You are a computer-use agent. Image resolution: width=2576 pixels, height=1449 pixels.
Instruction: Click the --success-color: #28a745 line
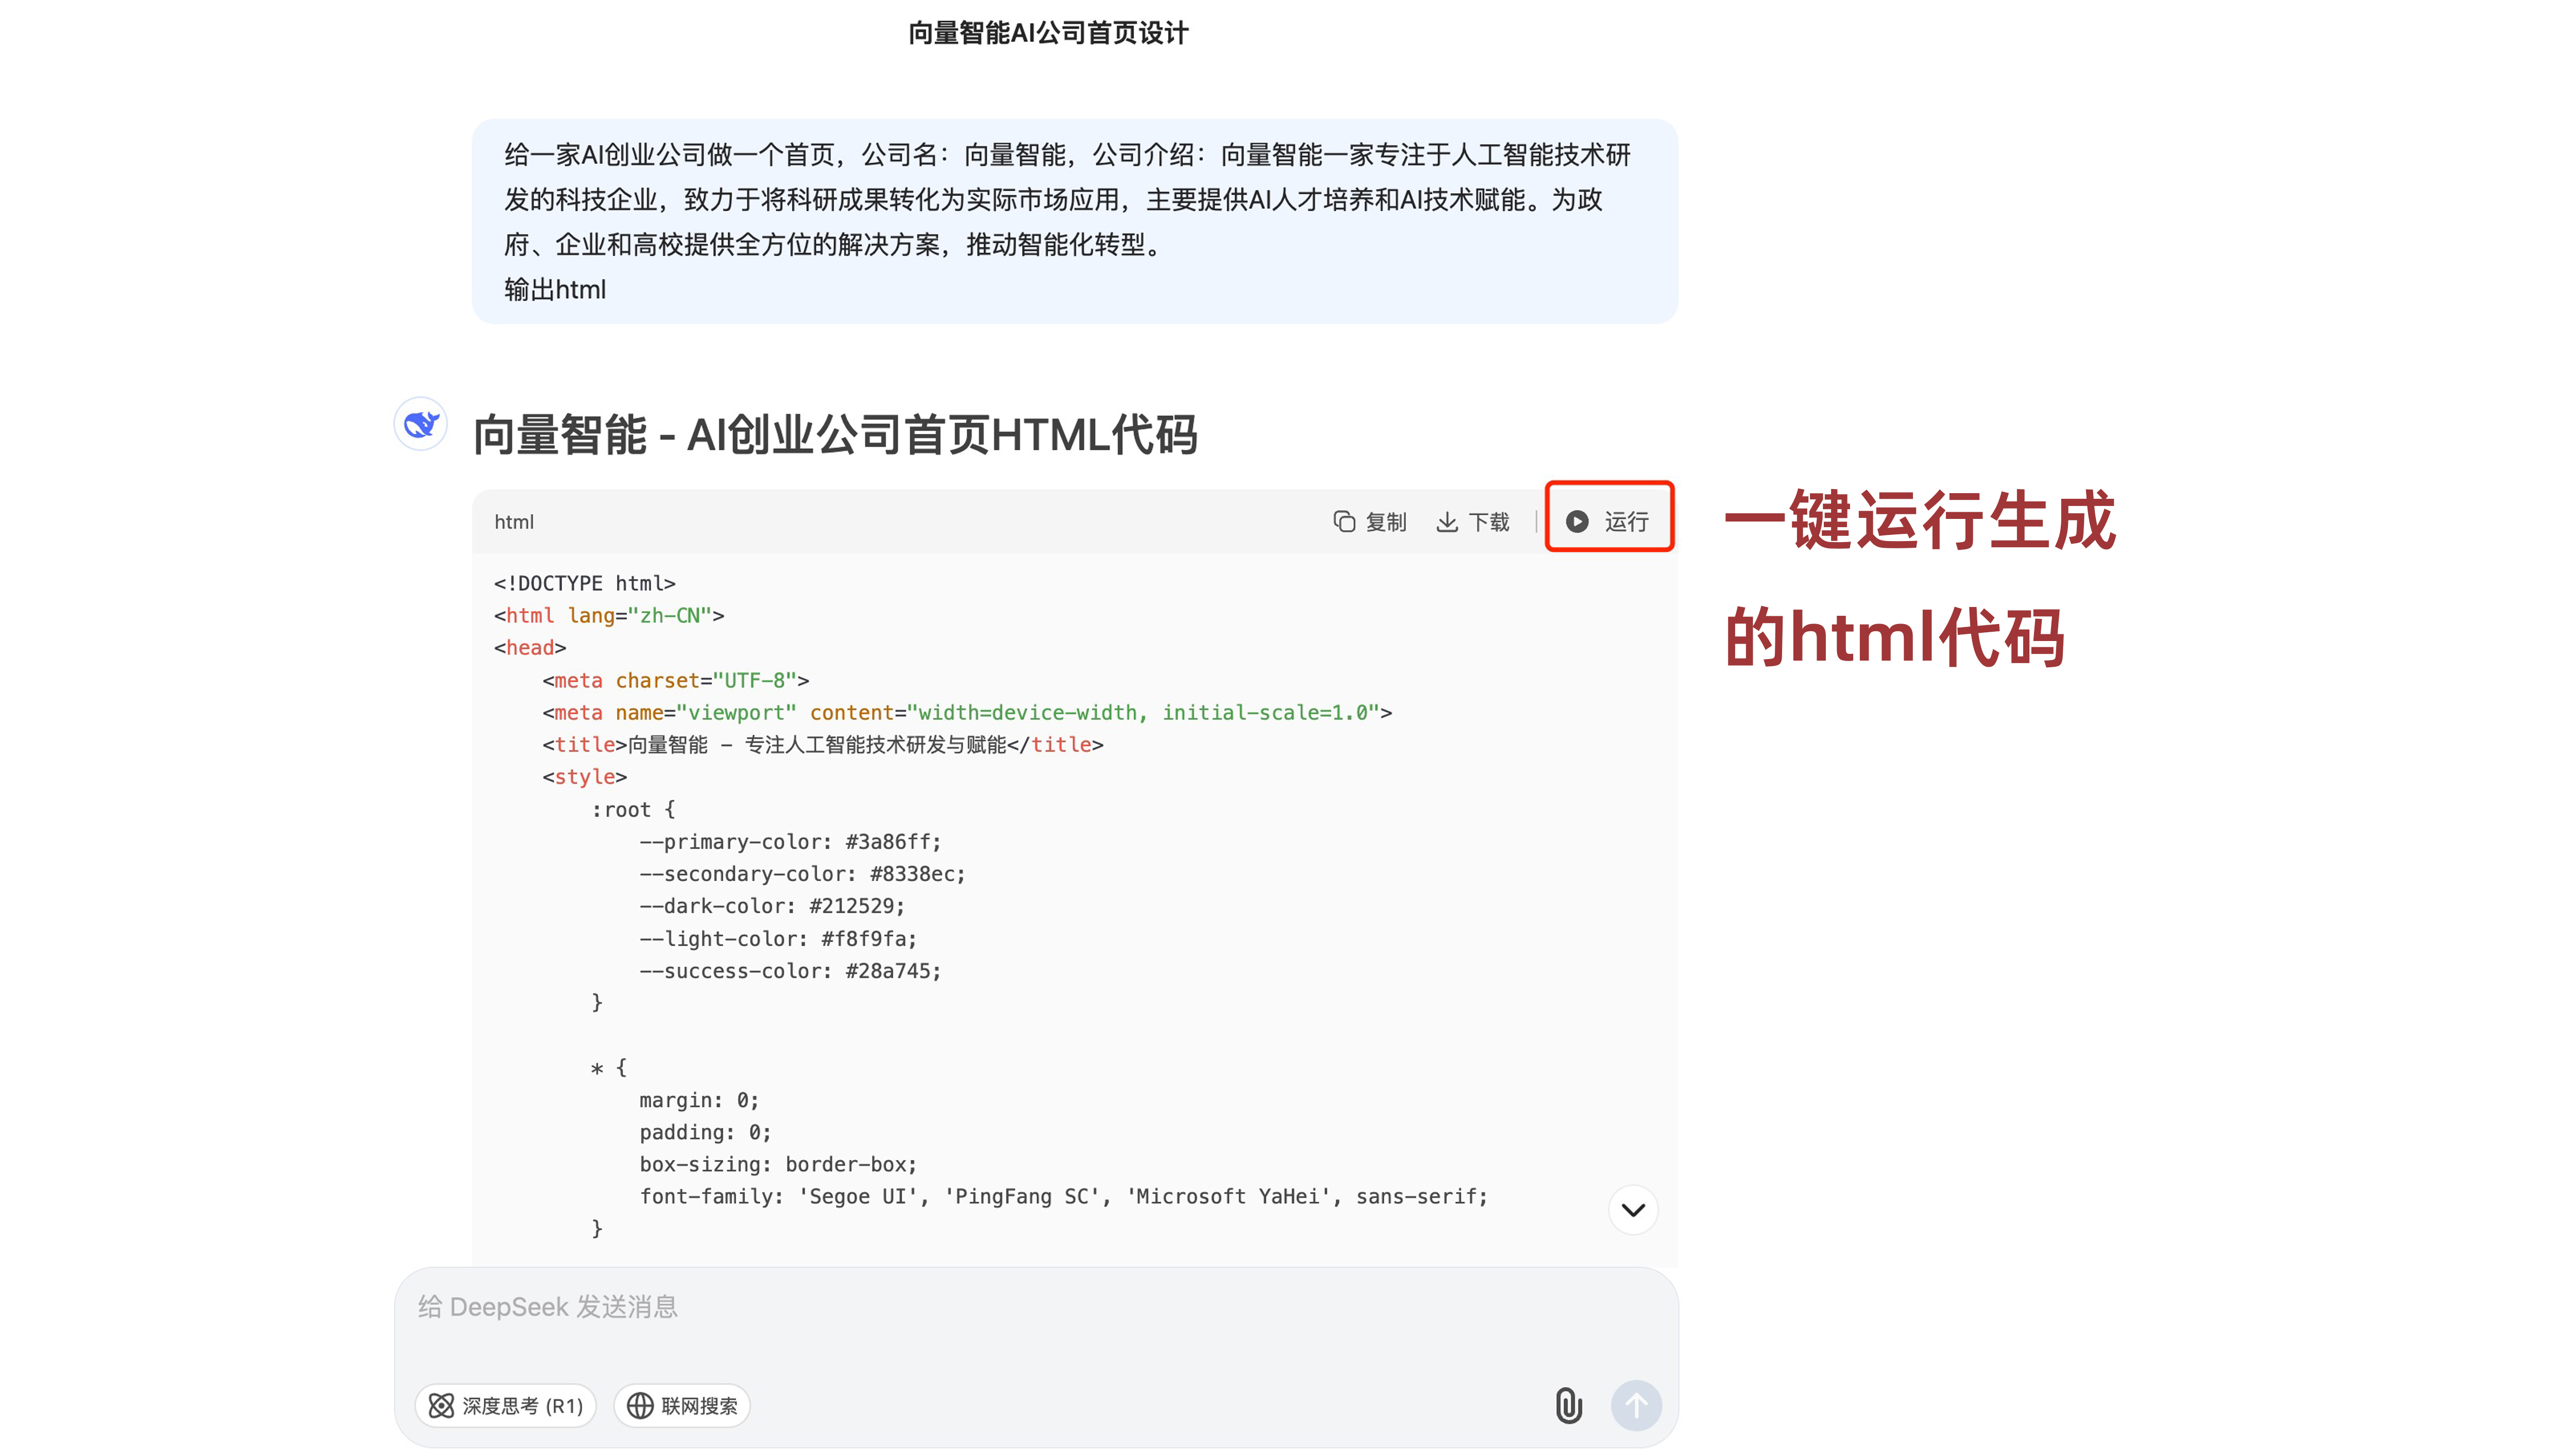point(790,971)
